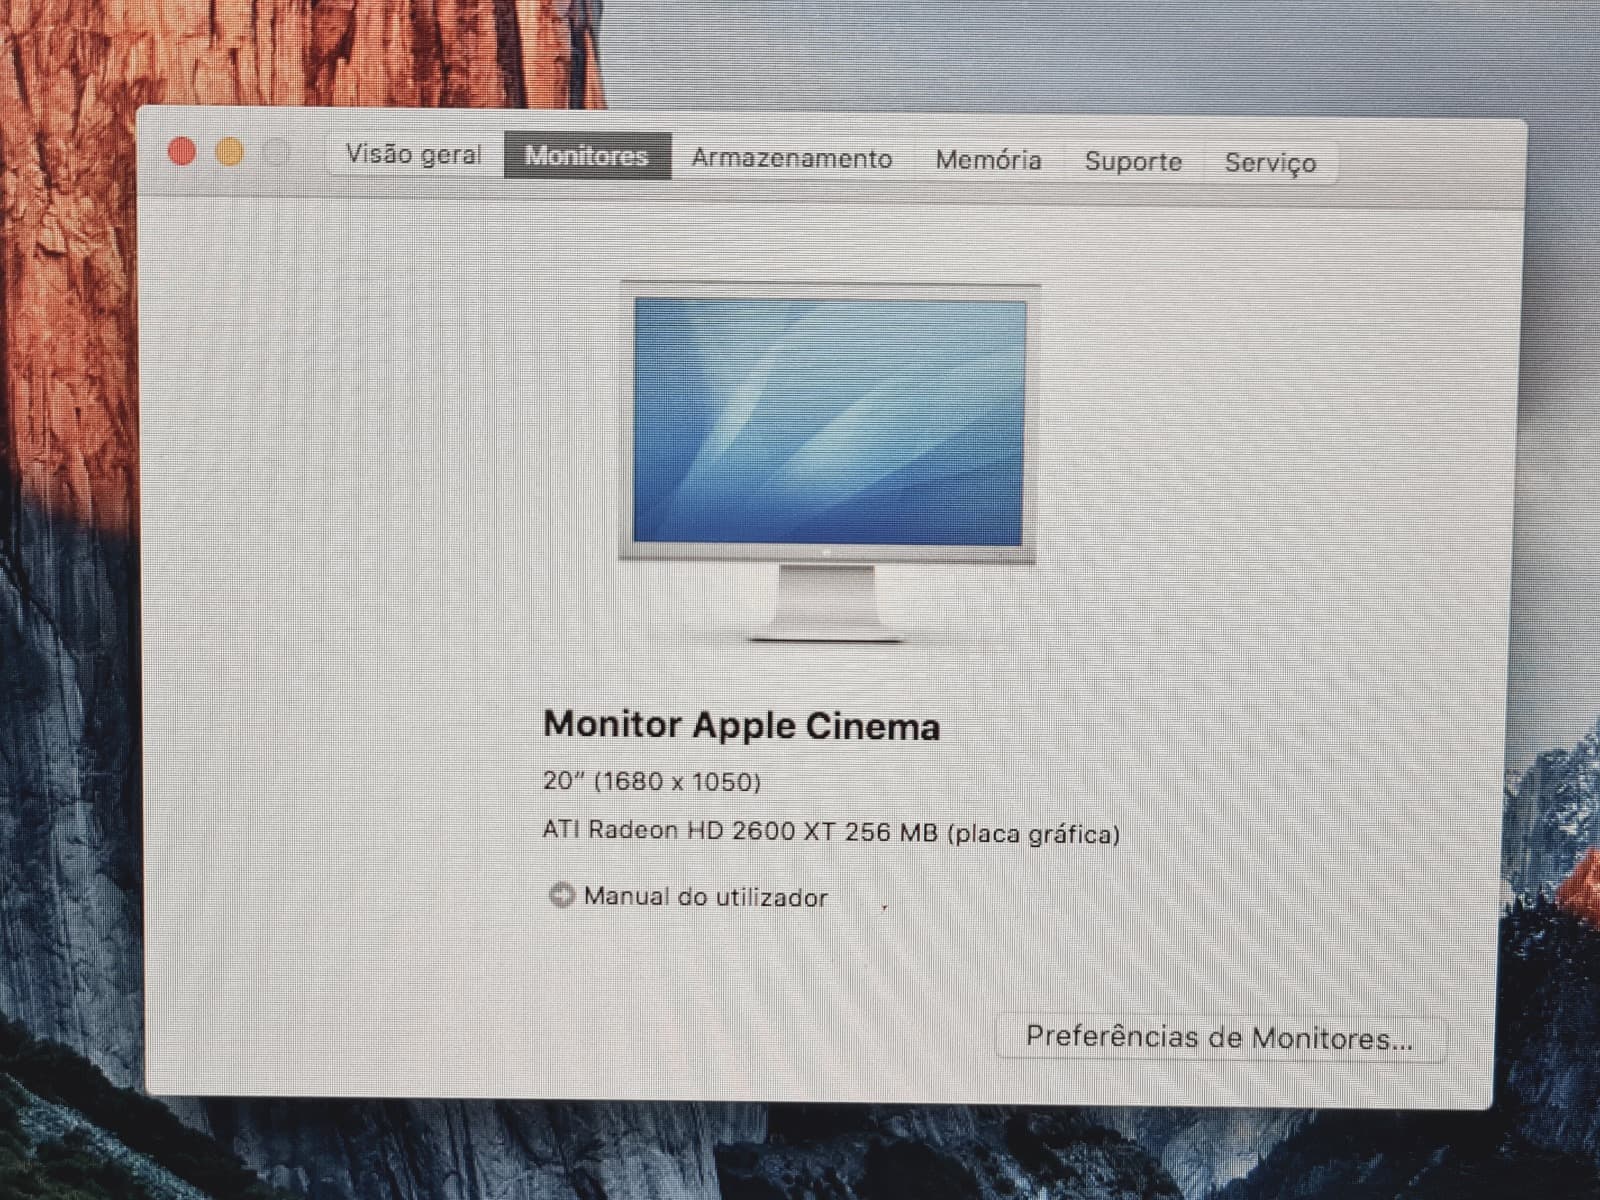Click the Preferências de Monitores button

point(1220,1037)
